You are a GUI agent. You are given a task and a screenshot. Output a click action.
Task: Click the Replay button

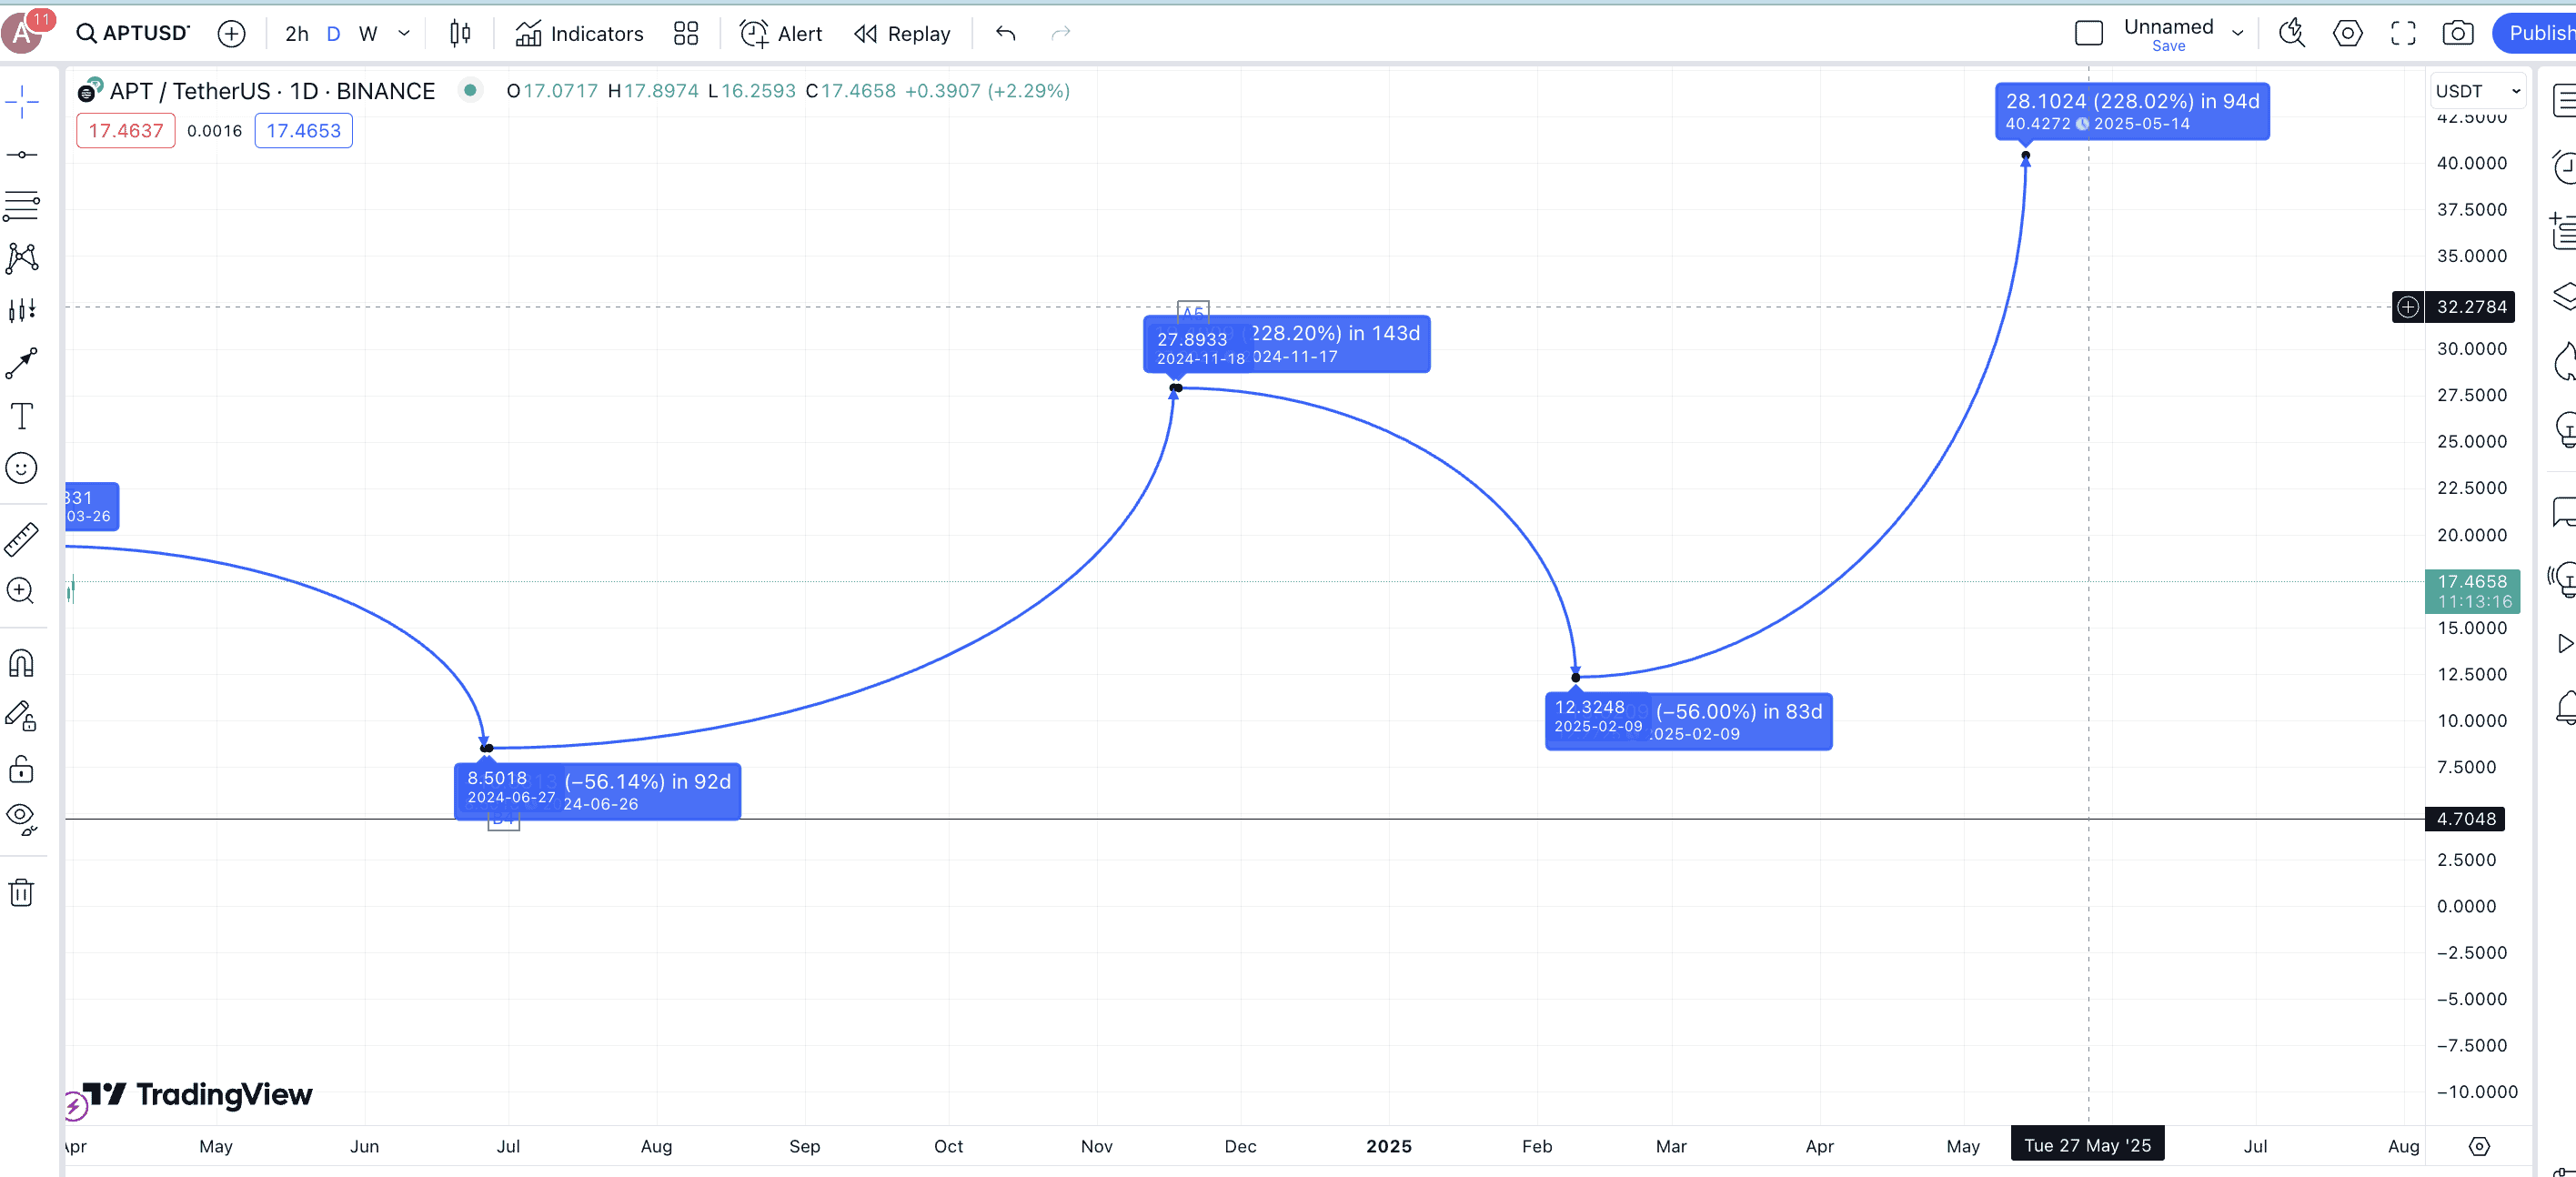902,34
